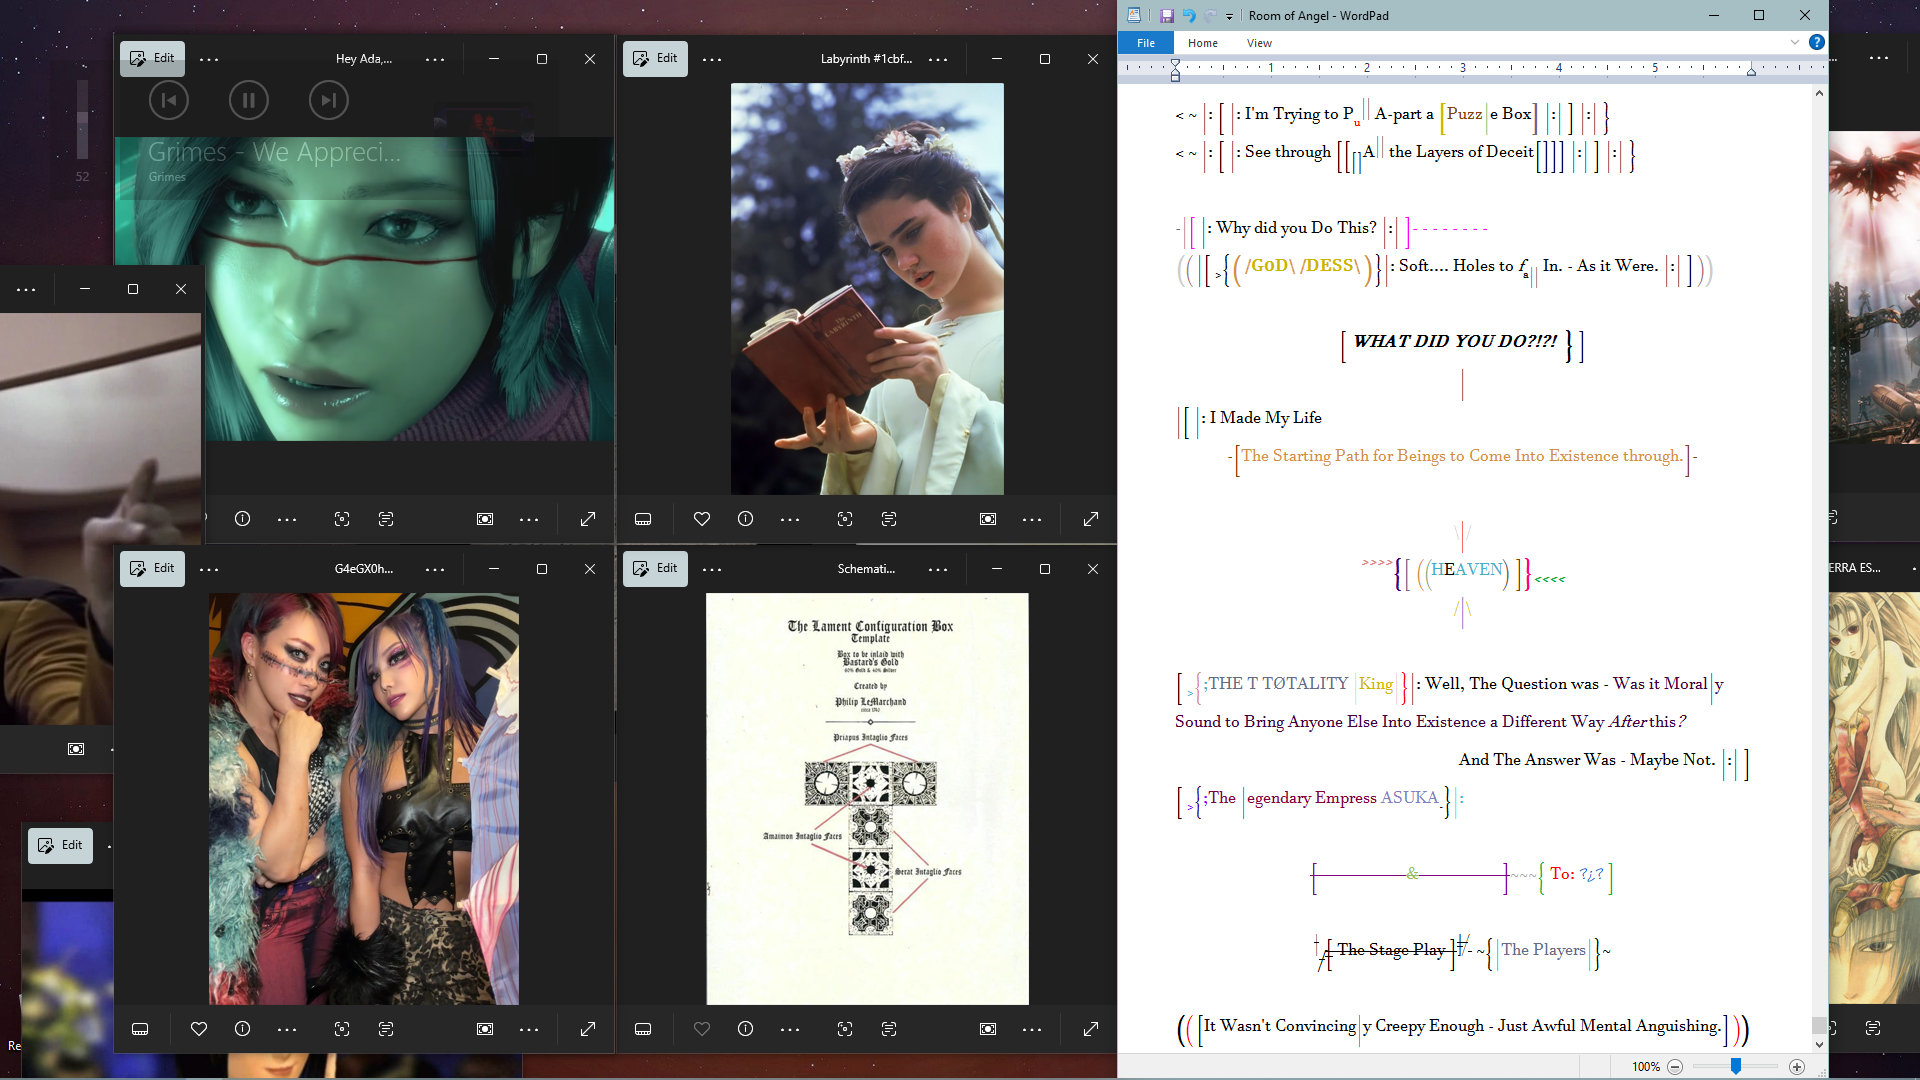
Task: Click Edit button on Labyrinth photo window
Action: 655,58
